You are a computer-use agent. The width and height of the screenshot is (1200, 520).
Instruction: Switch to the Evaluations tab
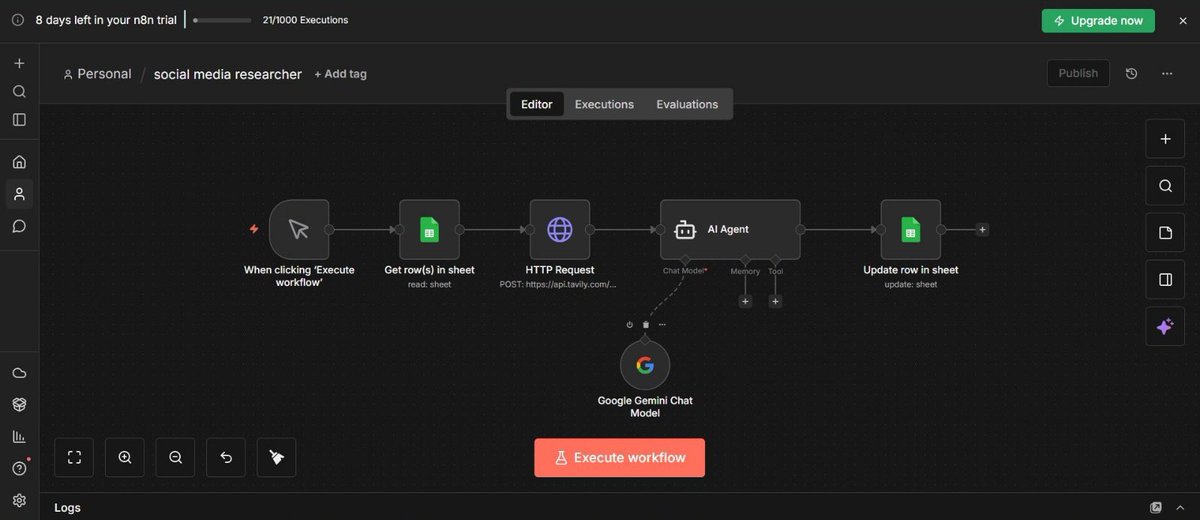(x=687, y=104)
